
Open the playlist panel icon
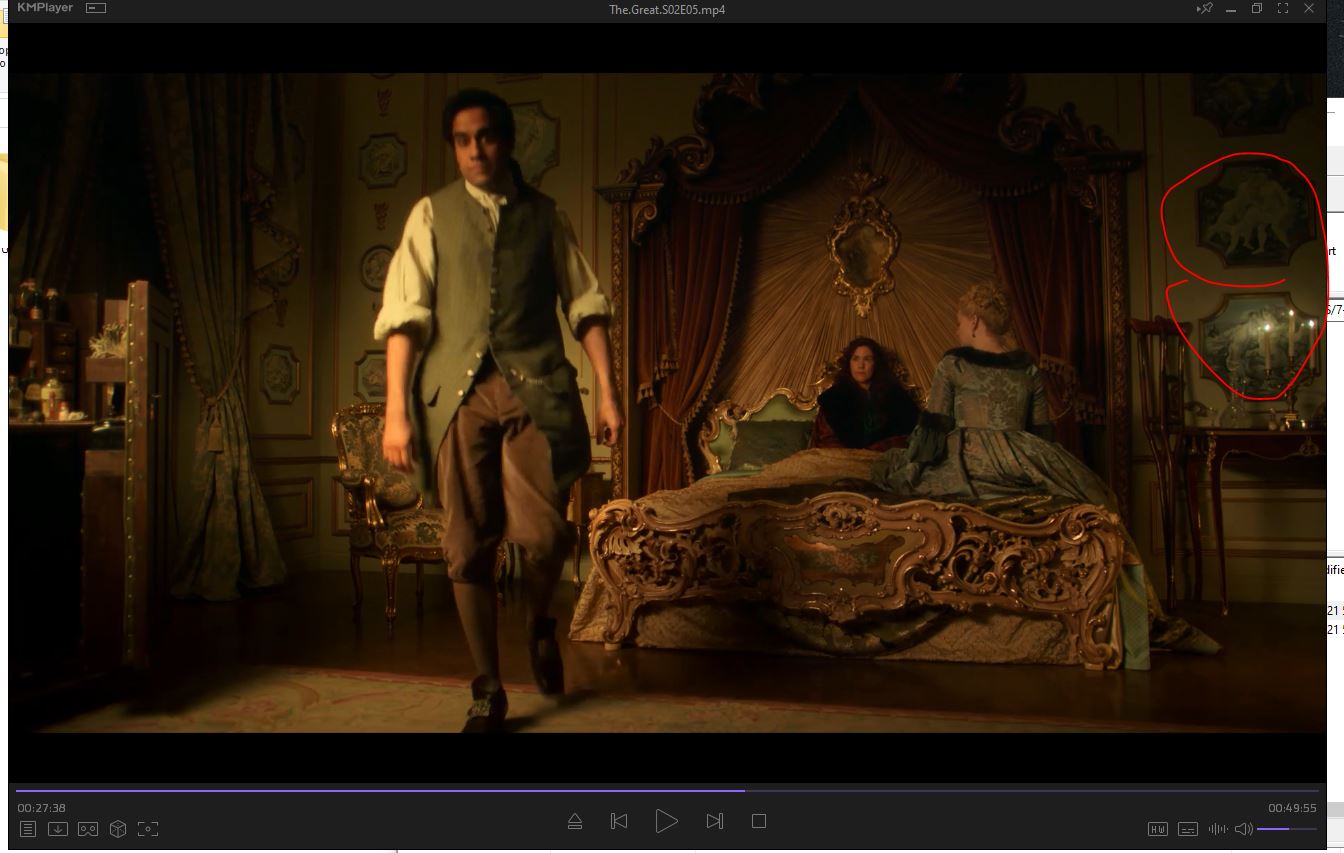tap(28, 829)
